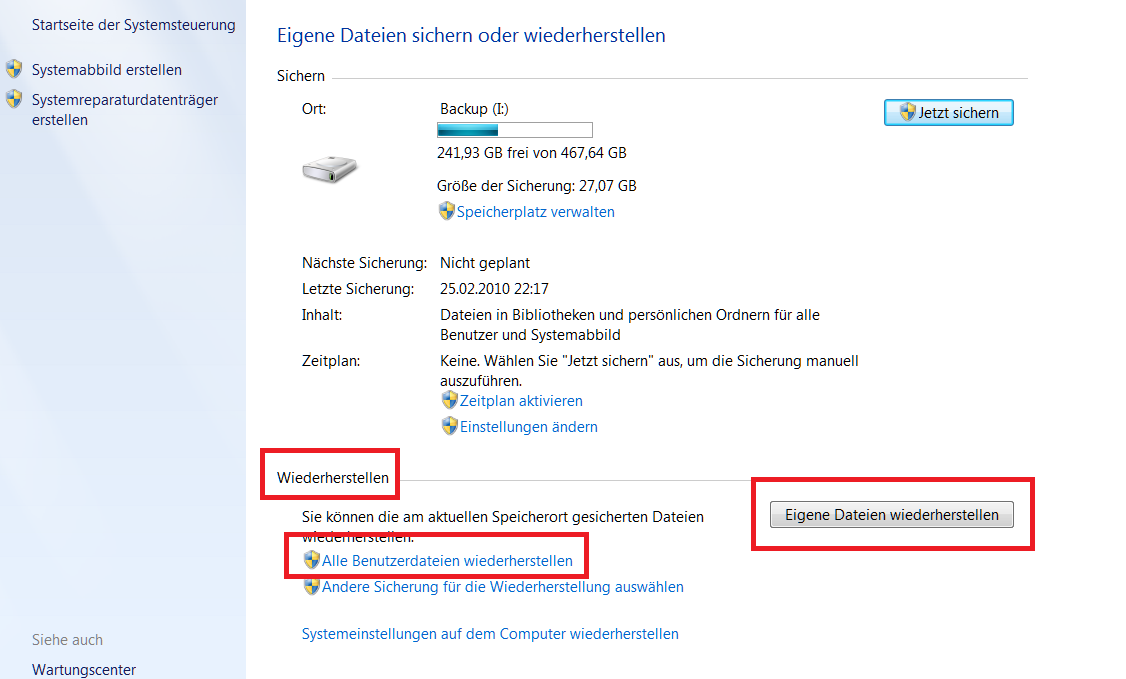Viewport: 1126px width, 679px height.
Task: Click shield icon beside Systemreparaturdatenträger erstellen
Action: [x=14, y=99]
